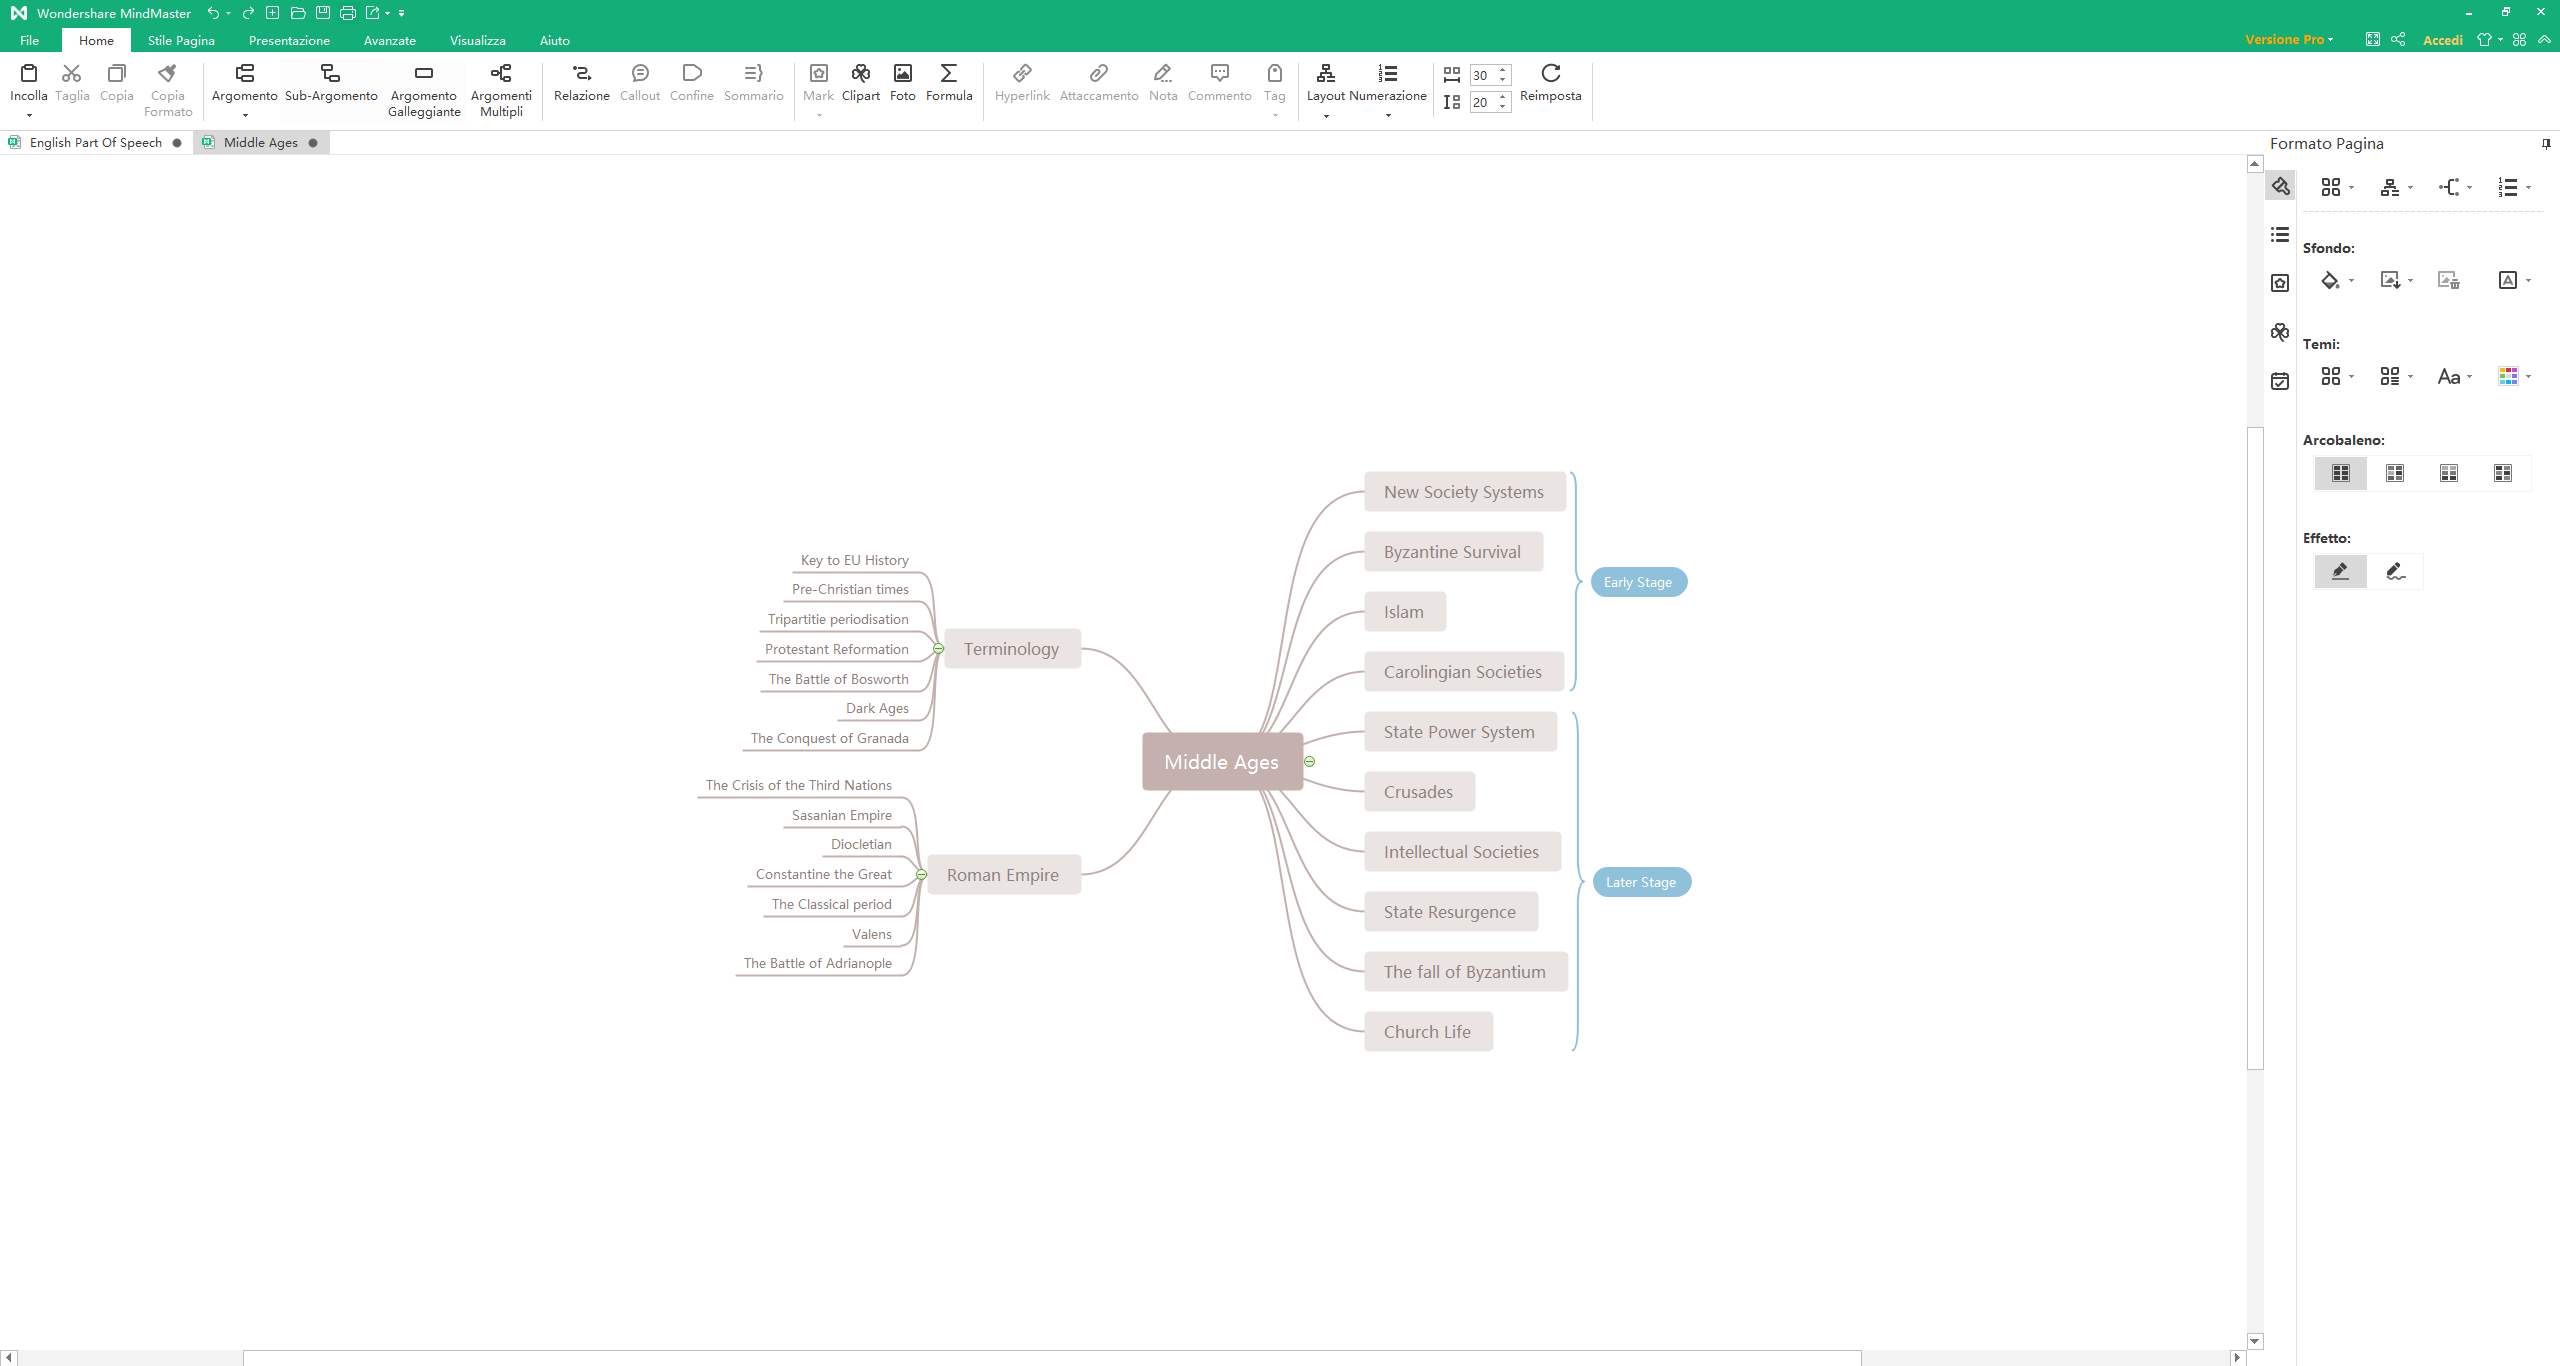Switch to English Part Of Speech document tab
The height and width of the screenshot is (1366, 2560).
tap(95, 142)
